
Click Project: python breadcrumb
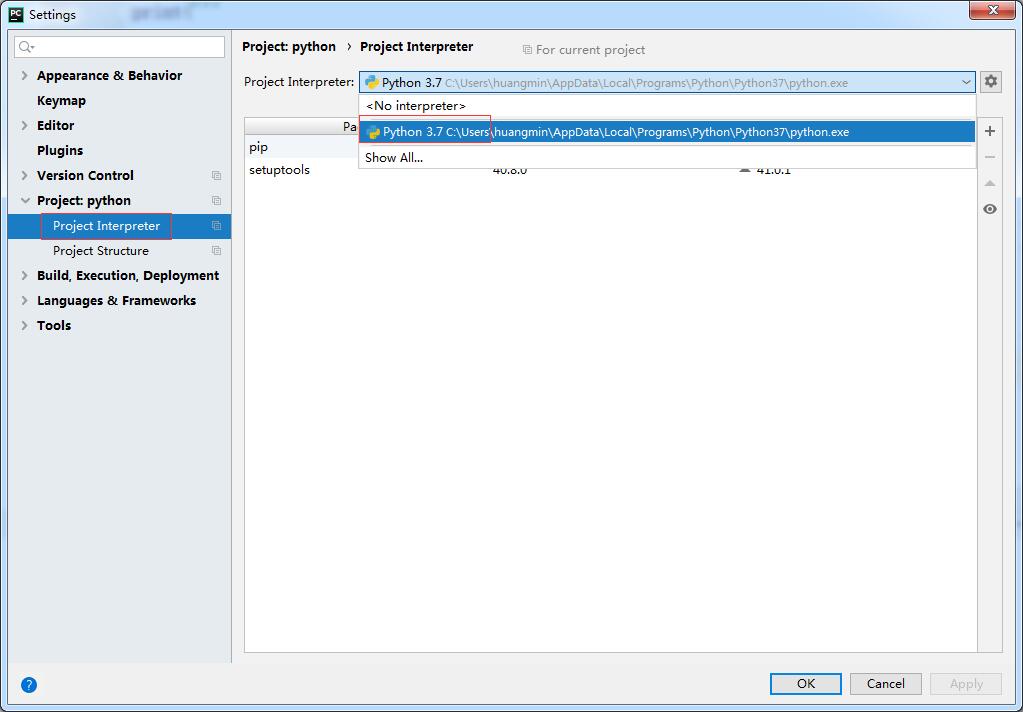[x=289, y=47]
